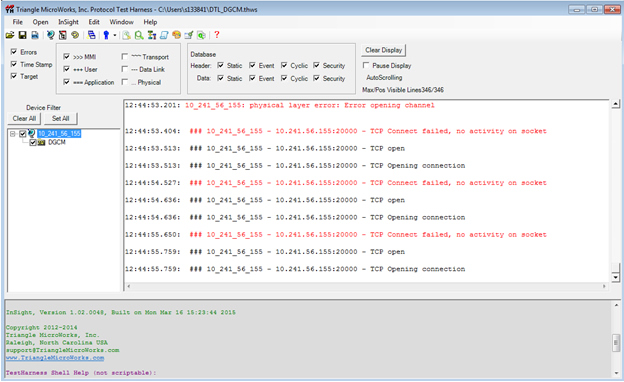The image size is (624, 382).
Task: Enable the --- Data Link layer checkbox
Action: [125, 69]
